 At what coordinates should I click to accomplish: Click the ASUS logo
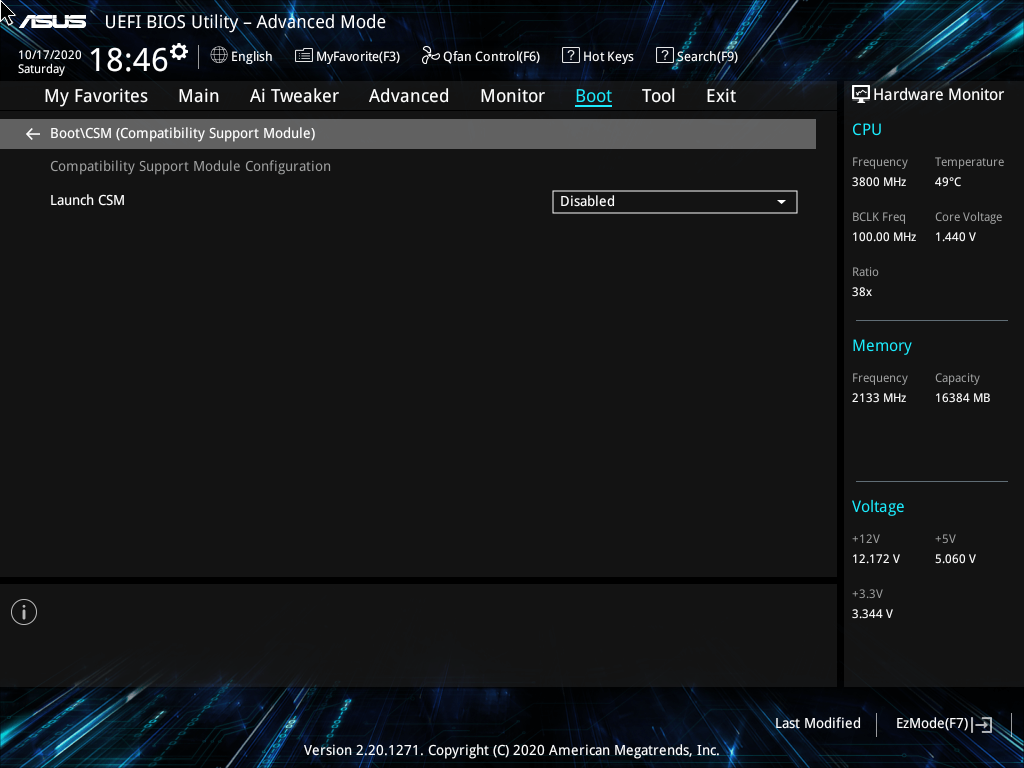click(52, 22)
